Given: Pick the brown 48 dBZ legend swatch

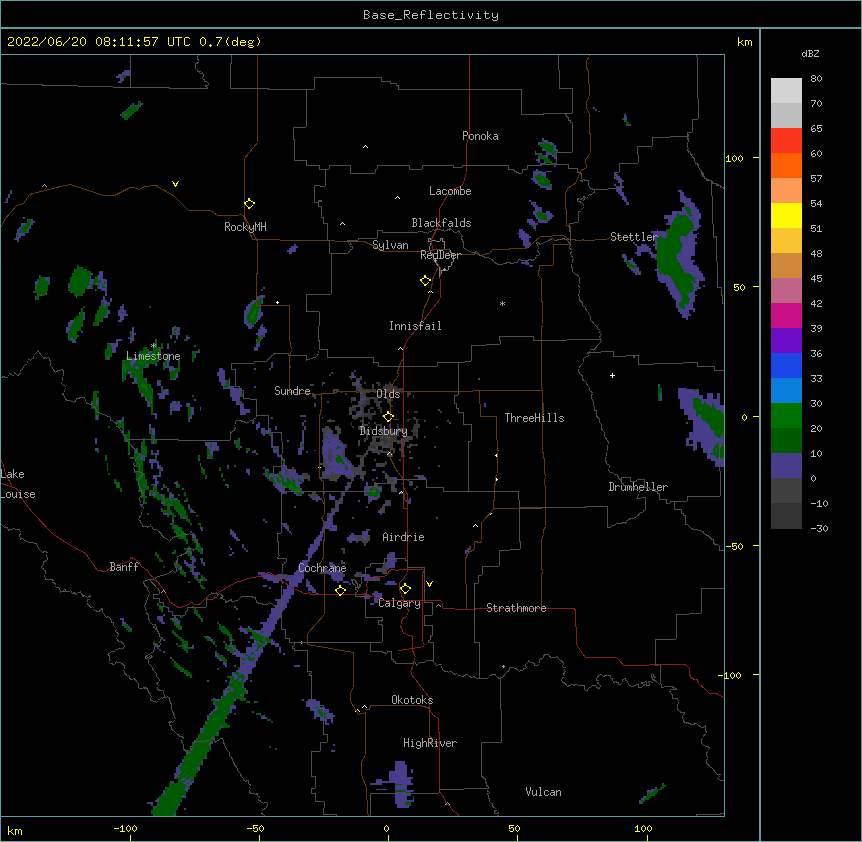Looking at the screenshot, I should coord(786,265).
